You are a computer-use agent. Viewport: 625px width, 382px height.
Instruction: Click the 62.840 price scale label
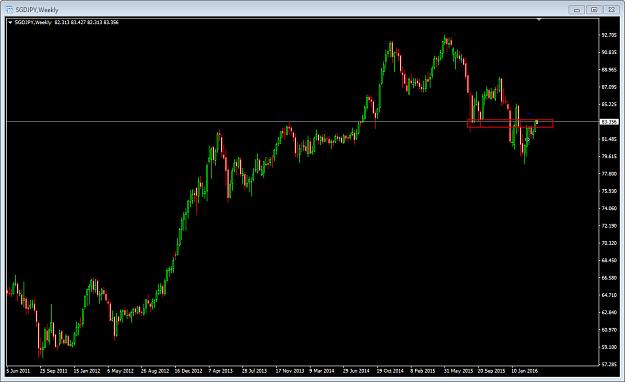[609, 313]
